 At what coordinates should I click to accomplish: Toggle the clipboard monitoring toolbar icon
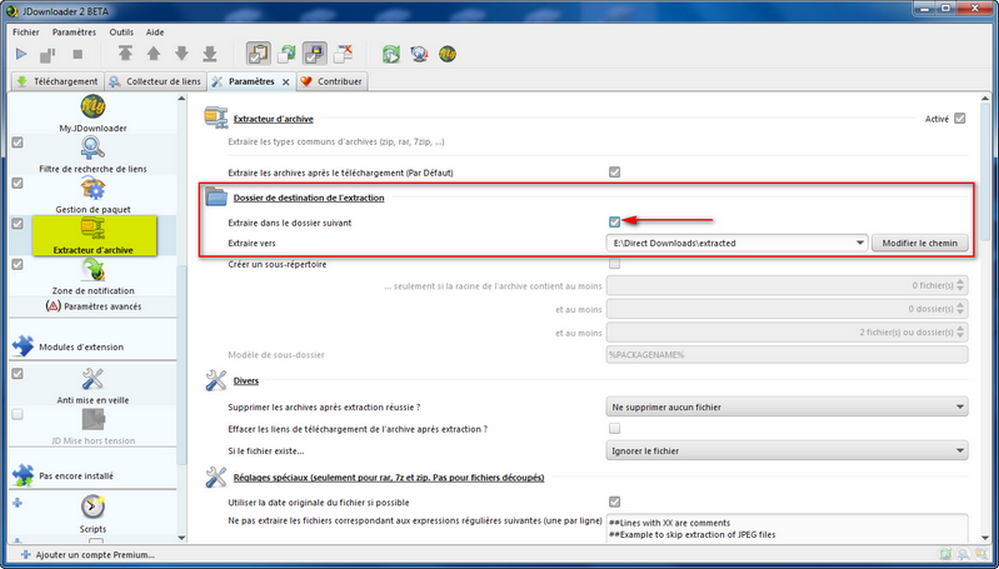click(x=258, y=54)
